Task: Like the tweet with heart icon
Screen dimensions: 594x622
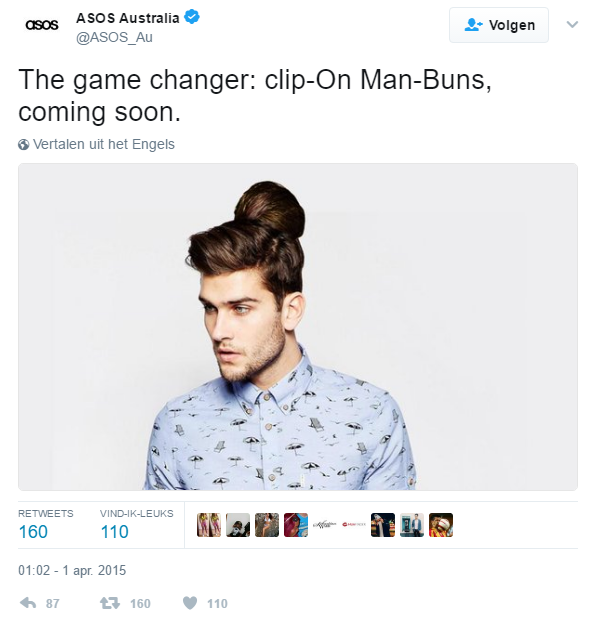Action: point(190,603)
